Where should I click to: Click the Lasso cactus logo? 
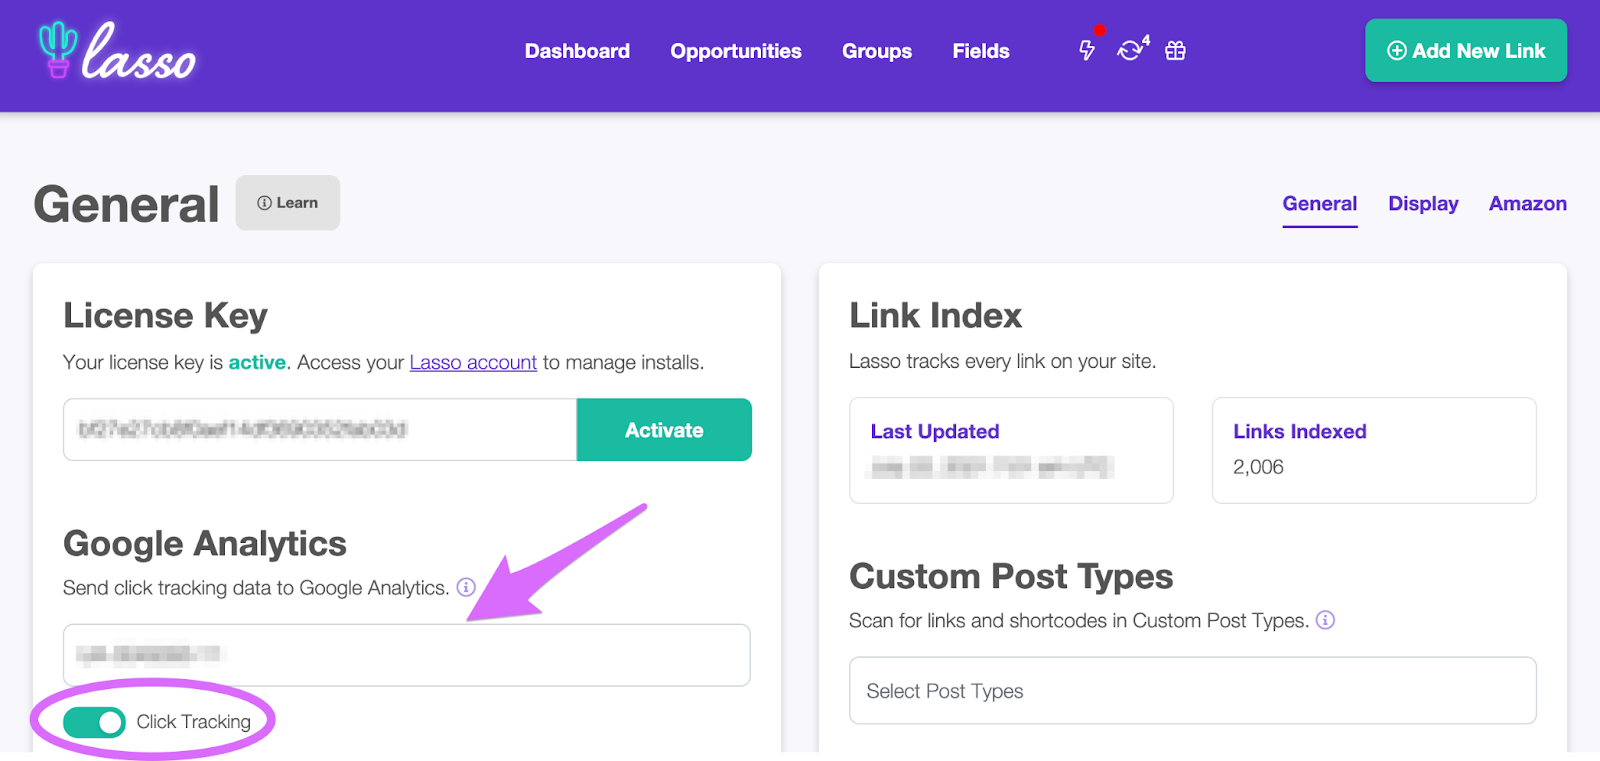117,51
